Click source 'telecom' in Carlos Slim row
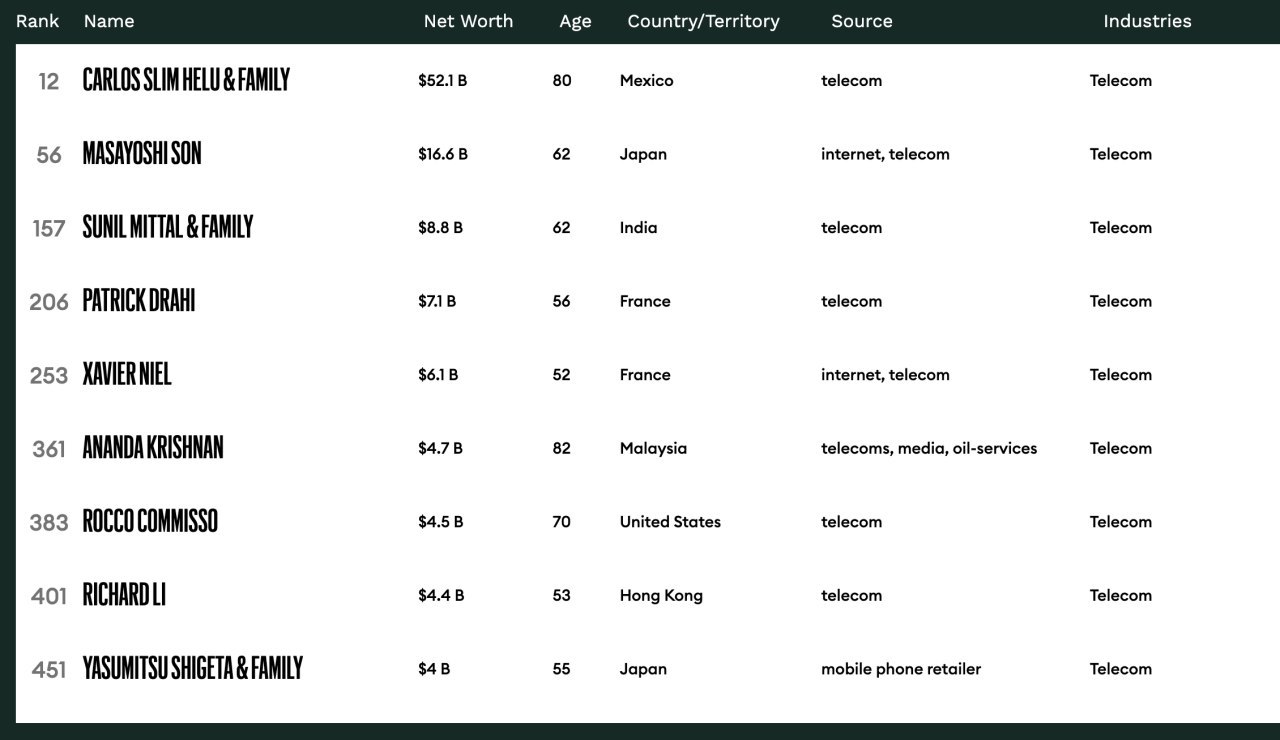The width and height of the screenshot is (1280, 740). (851, 80)
